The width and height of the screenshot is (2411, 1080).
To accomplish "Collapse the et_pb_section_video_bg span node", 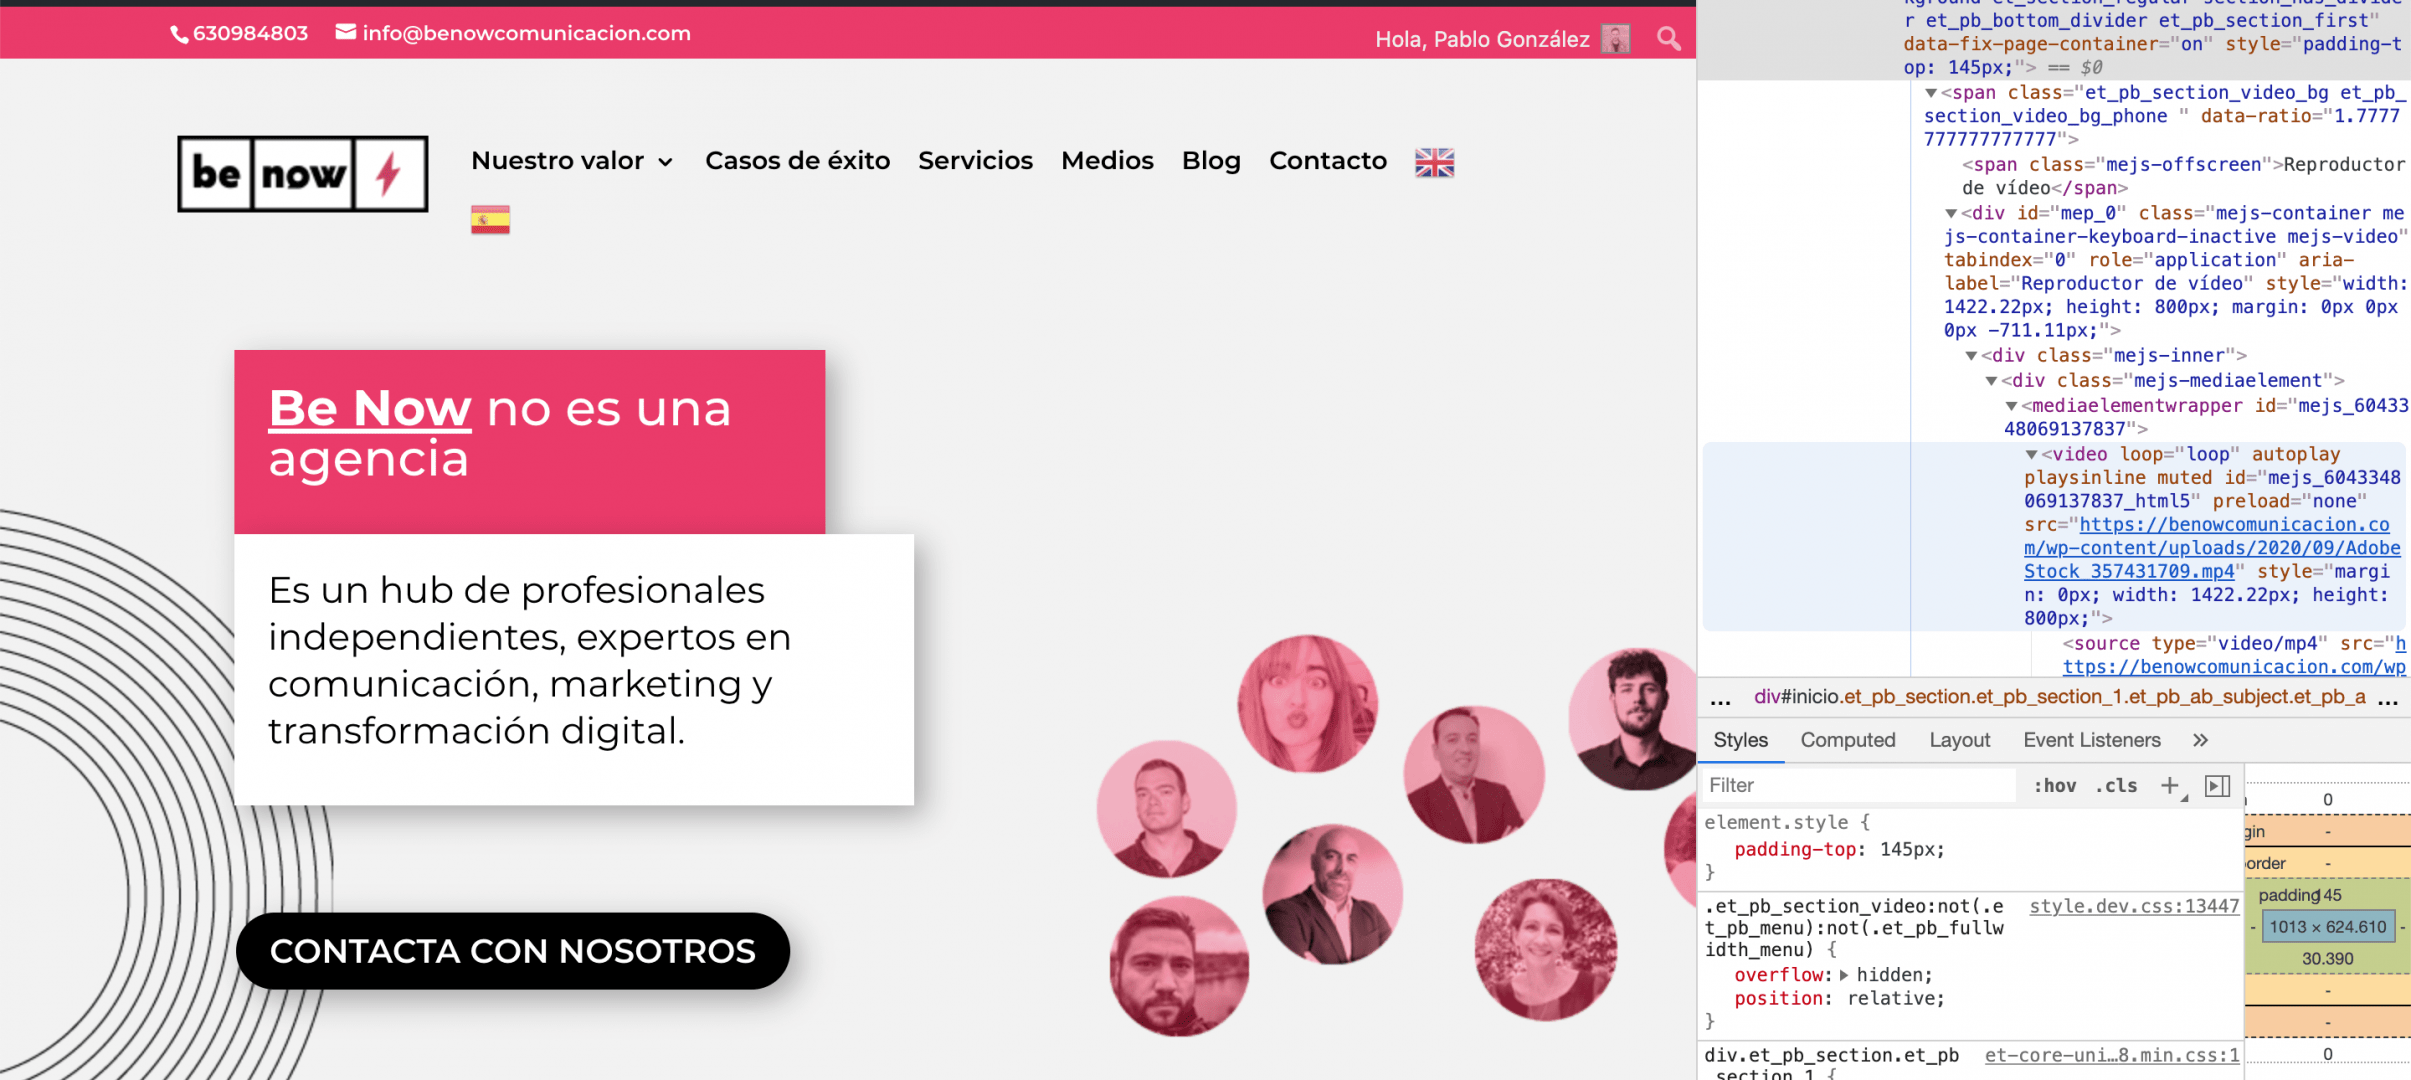I will (1931, 93).
